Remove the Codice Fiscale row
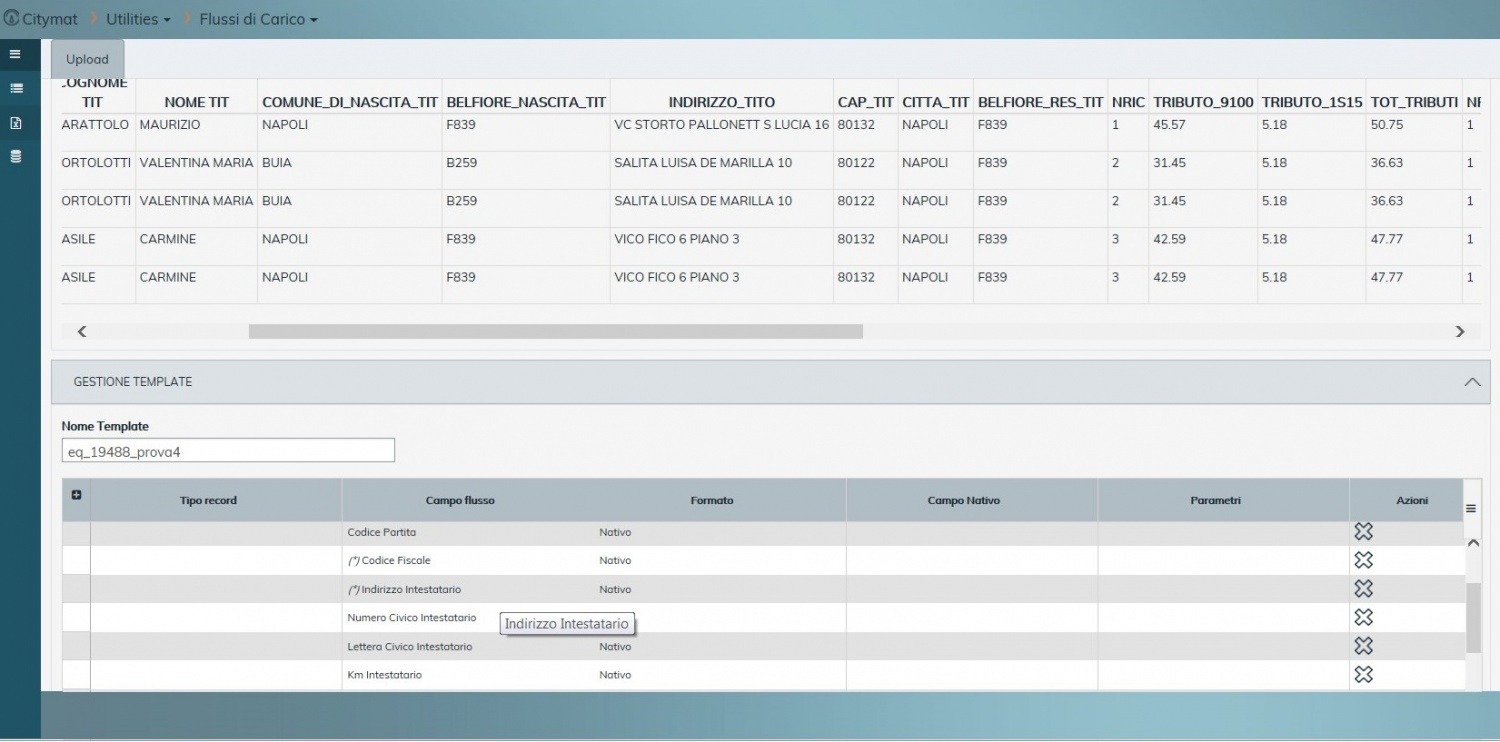 coord(1363,560)
